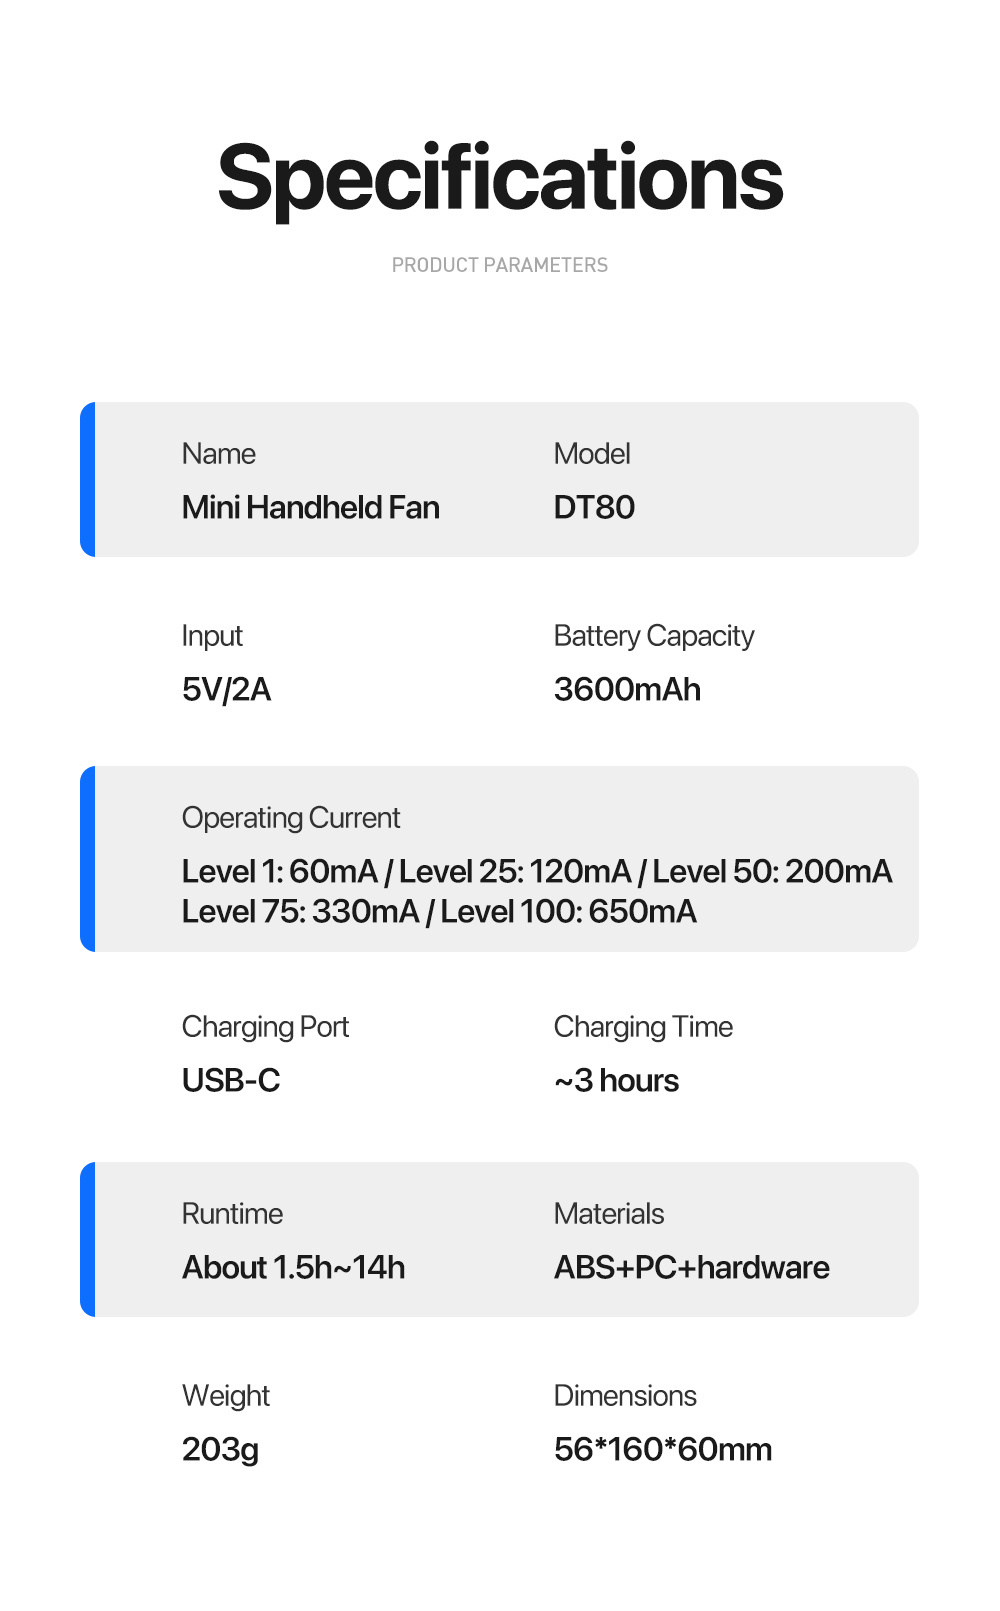This screenshot has height=1611, width=1000.
Task: Click the Dimensions label
Action: [625, 1396]
